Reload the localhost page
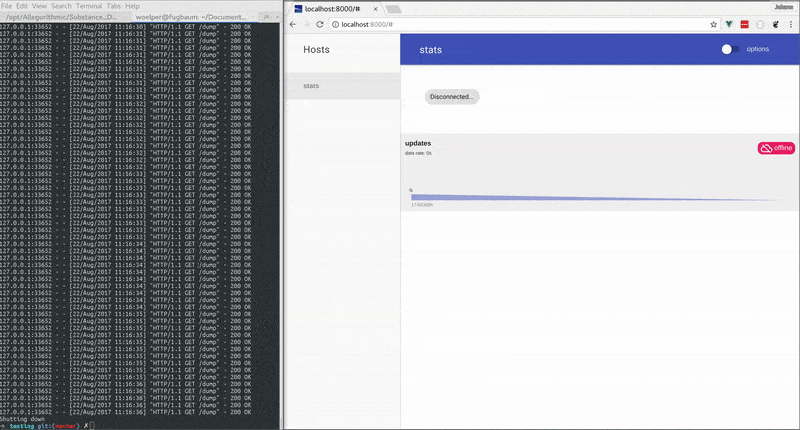The width and height of the screenshot is (800, 430). point(319,24)
